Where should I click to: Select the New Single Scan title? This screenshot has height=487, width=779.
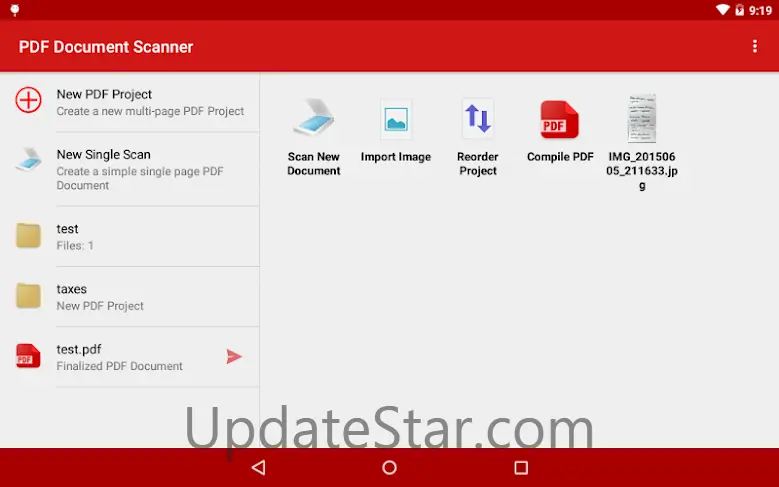(103, 155)
